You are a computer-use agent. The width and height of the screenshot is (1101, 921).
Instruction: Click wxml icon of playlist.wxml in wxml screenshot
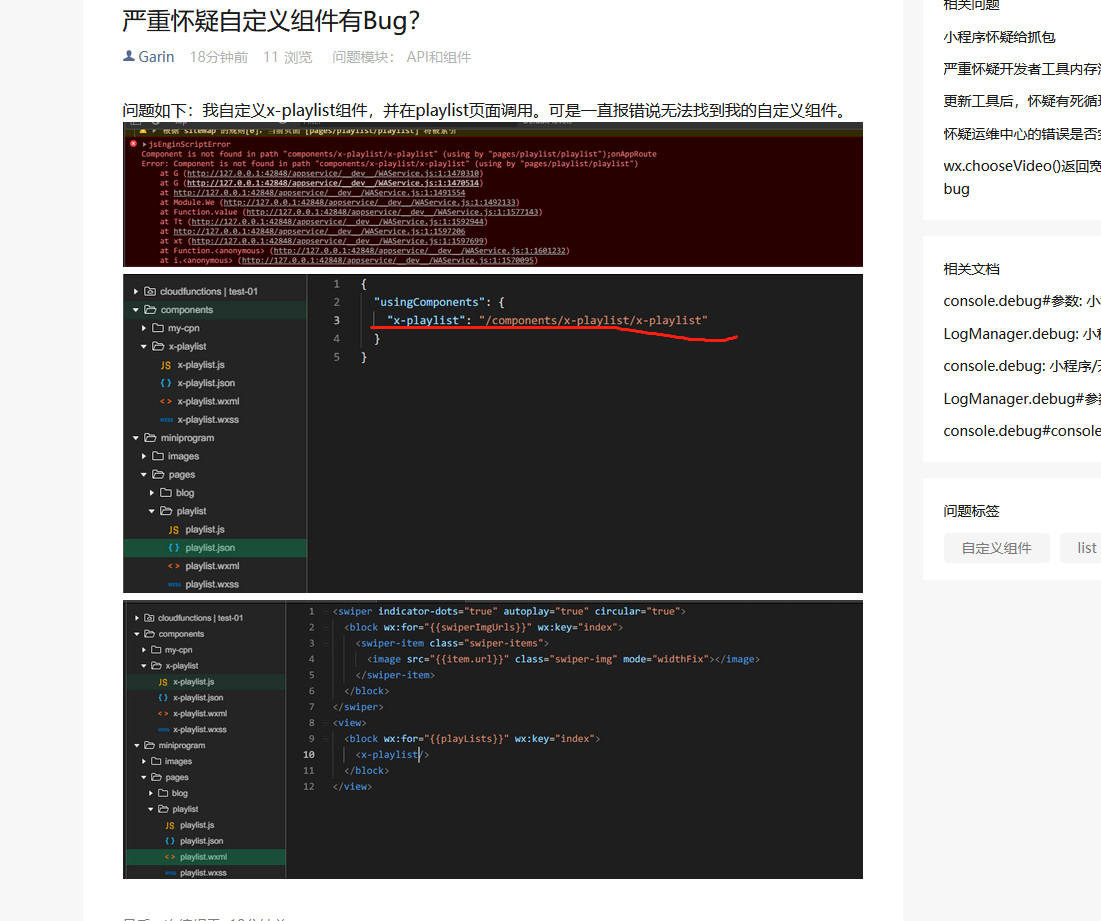tap(170, 857)
